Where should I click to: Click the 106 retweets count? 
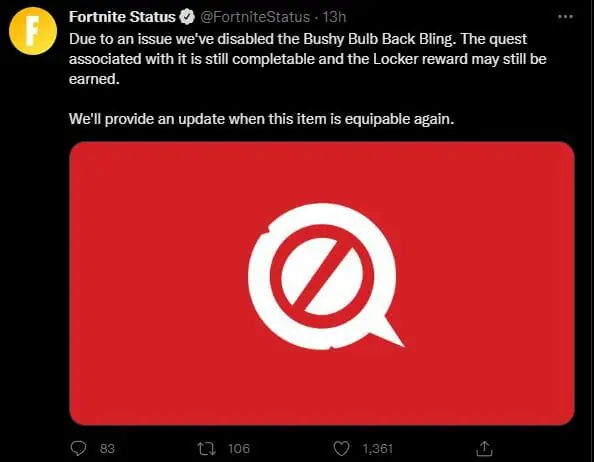tap(239, 449)
